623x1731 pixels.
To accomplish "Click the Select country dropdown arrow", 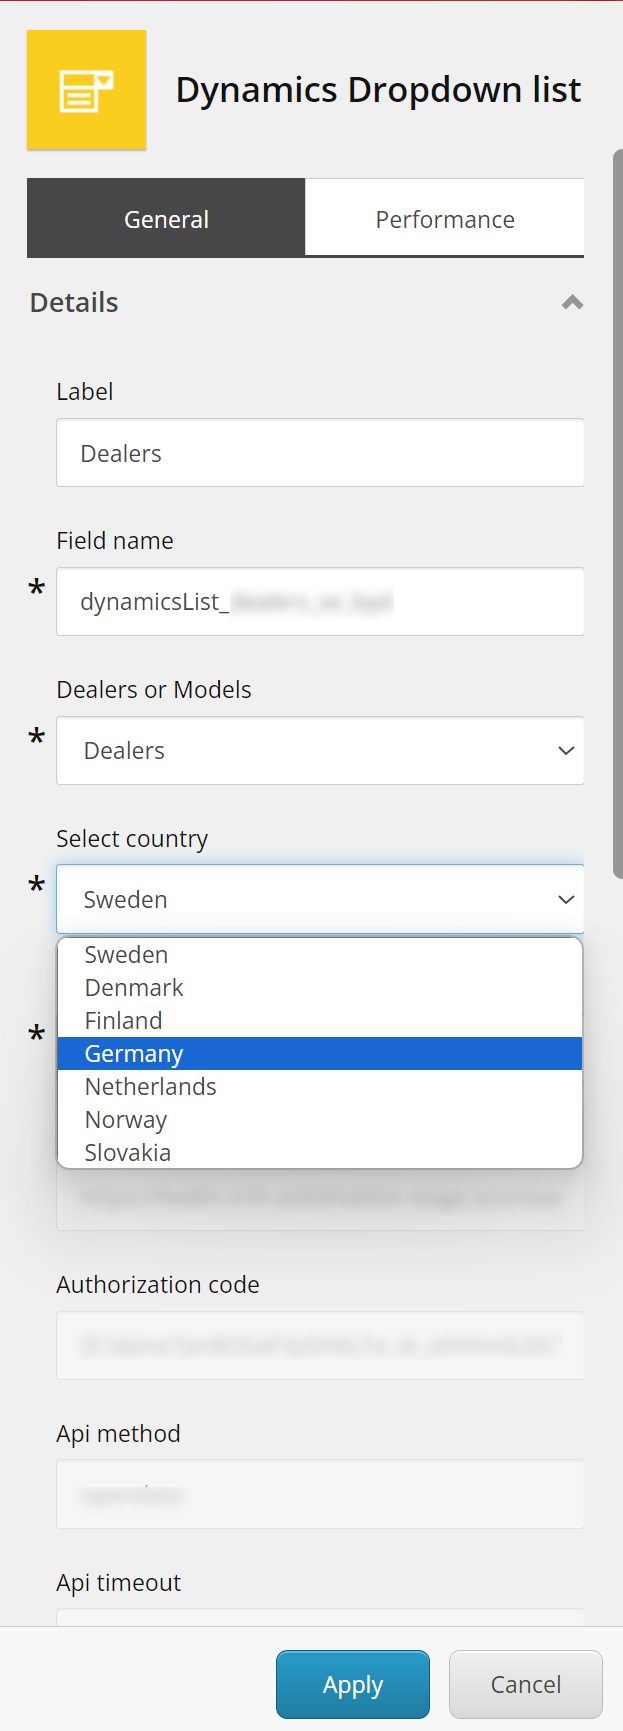I will click(x=566, y=900).
